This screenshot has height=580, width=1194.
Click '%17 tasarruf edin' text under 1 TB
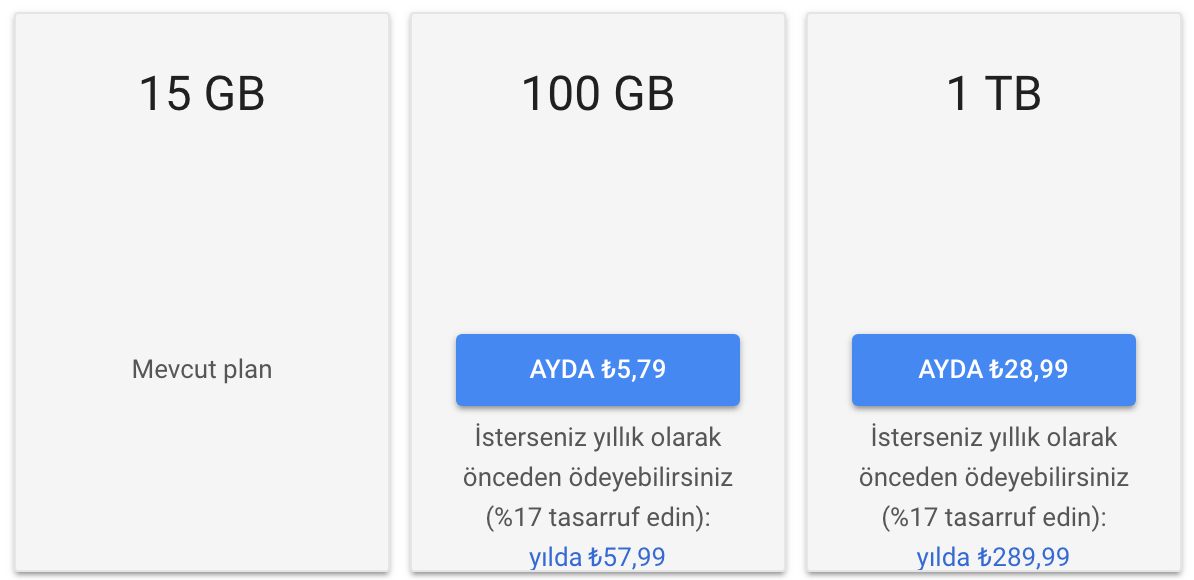[994, 518]
